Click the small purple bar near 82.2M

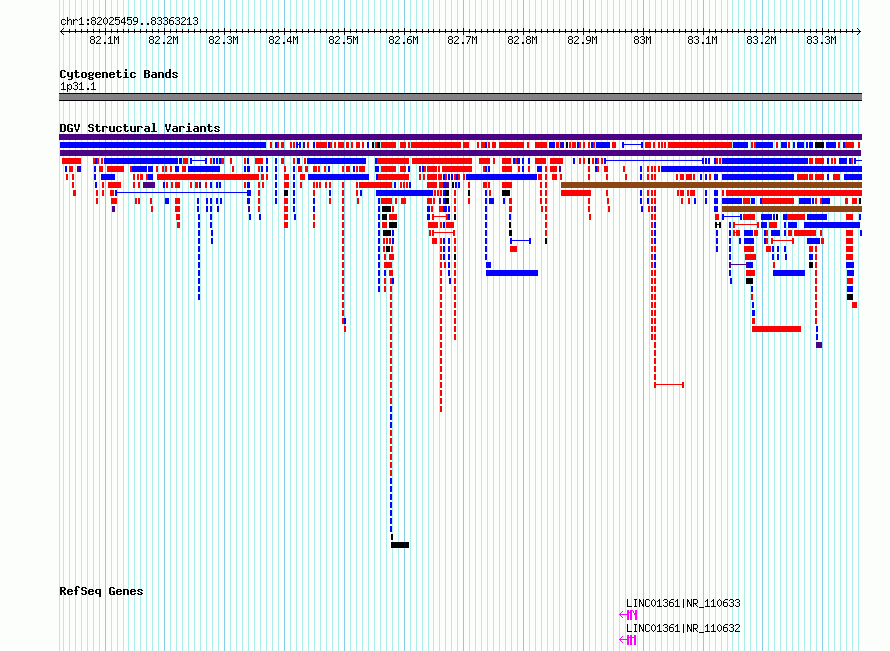click(149, 185)
